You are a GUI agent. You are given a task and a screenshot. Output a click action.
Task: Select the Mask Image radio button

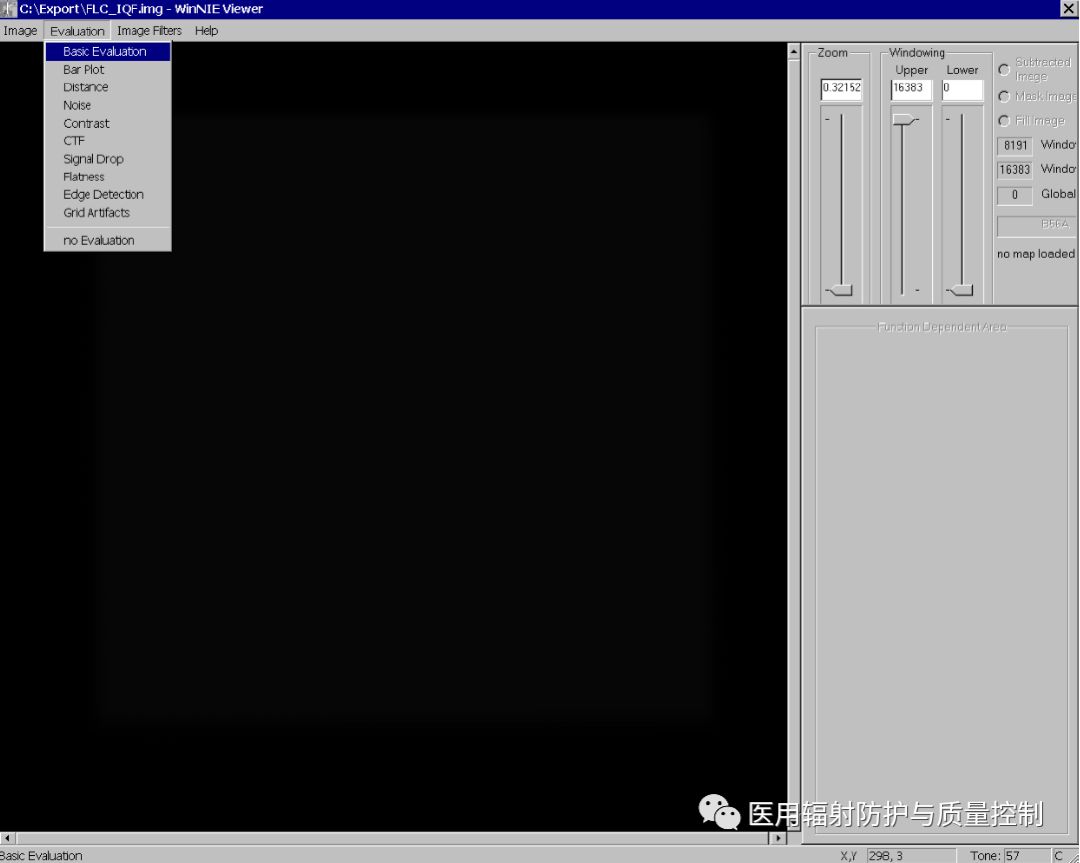tap(1004, 96)
